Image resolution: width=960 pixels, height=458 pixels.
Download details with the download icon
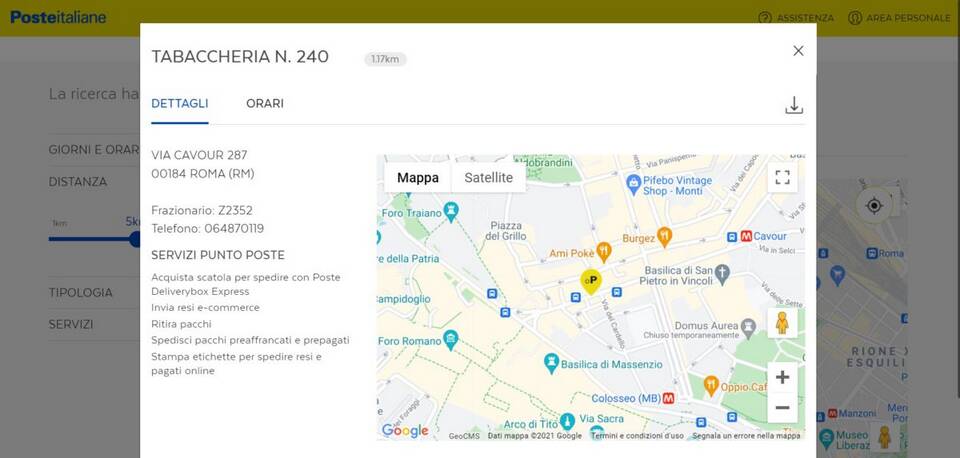click(x=793, y=105)
